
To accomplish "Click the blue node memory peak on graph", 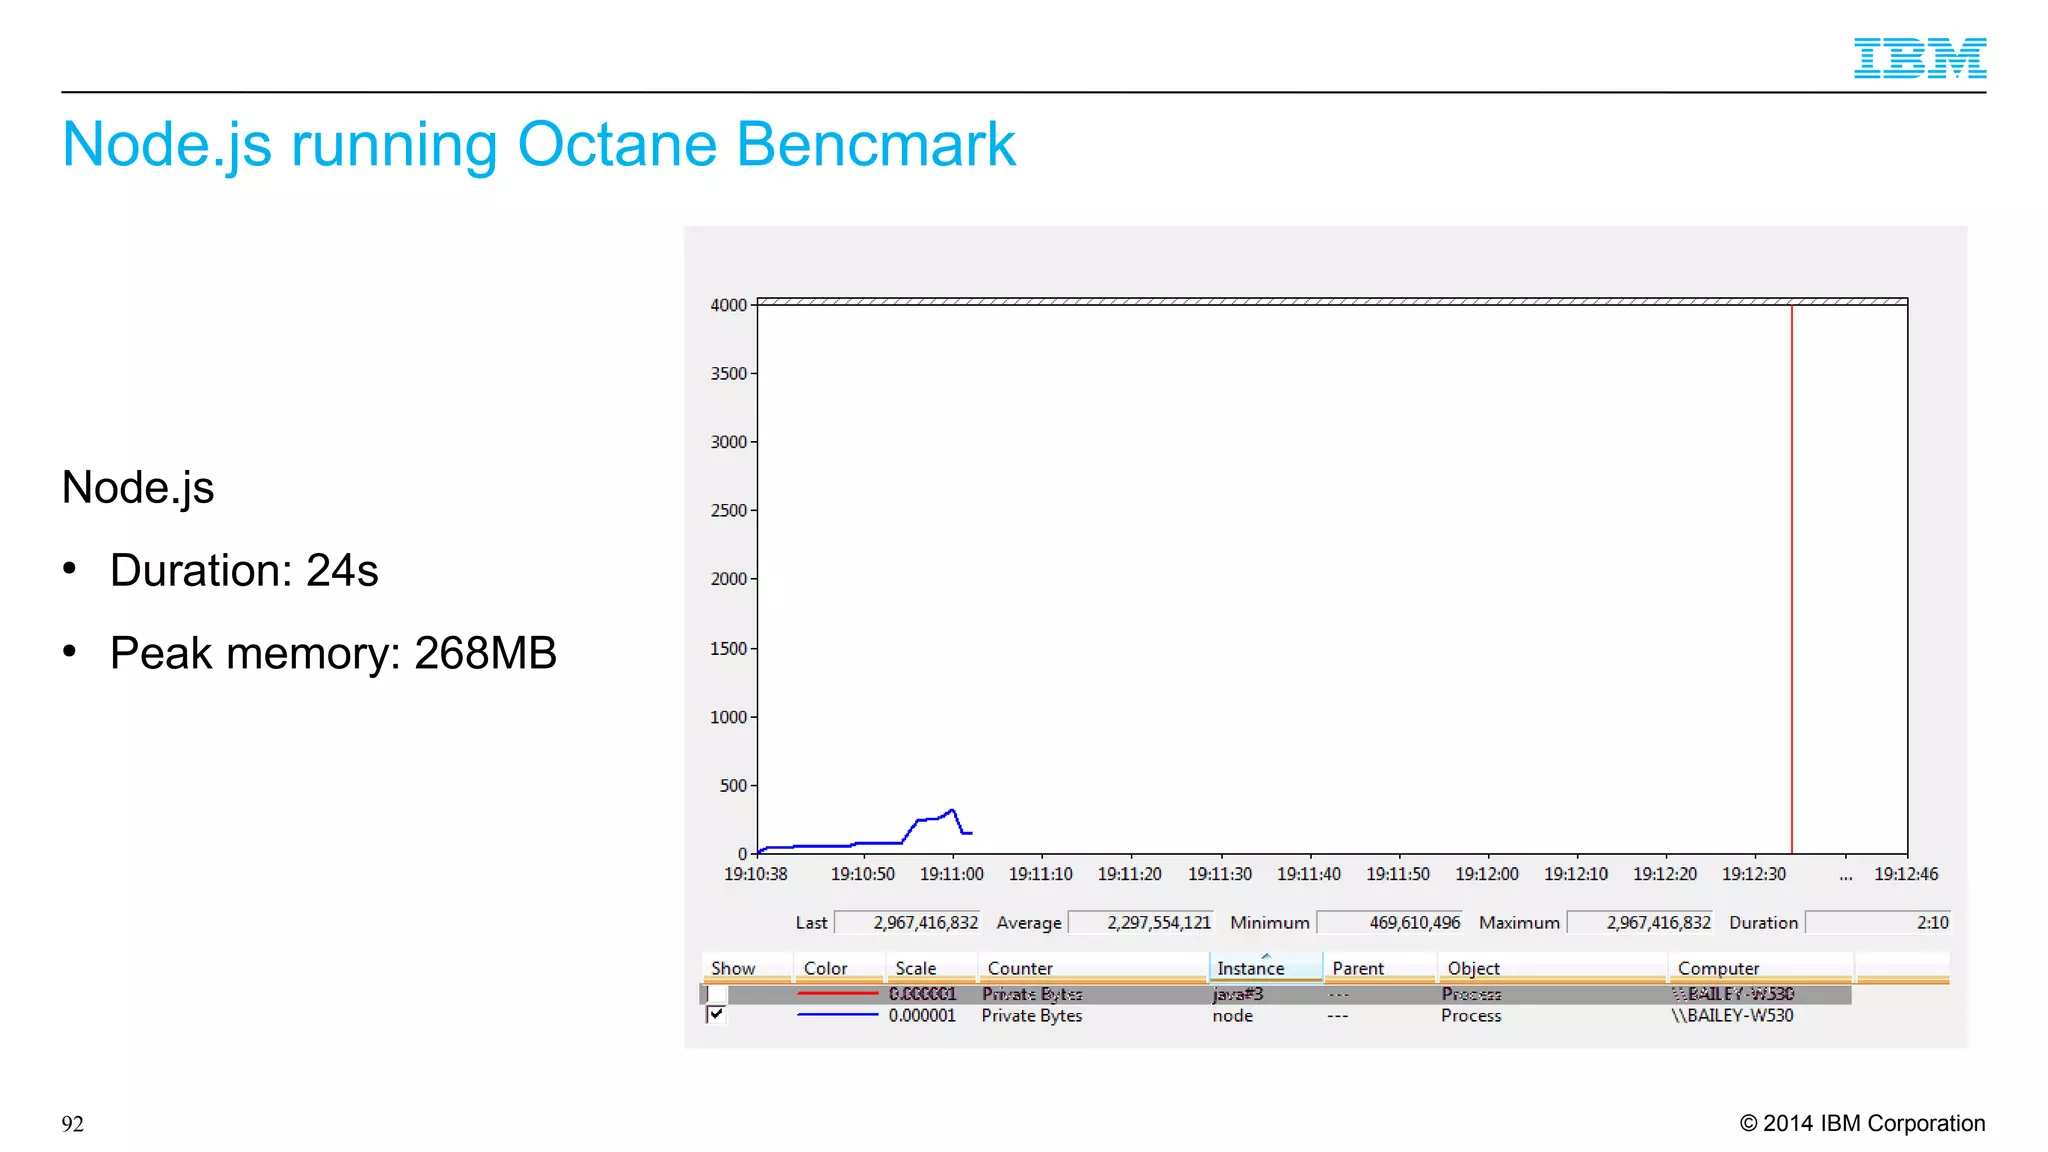I will [952, 810].
